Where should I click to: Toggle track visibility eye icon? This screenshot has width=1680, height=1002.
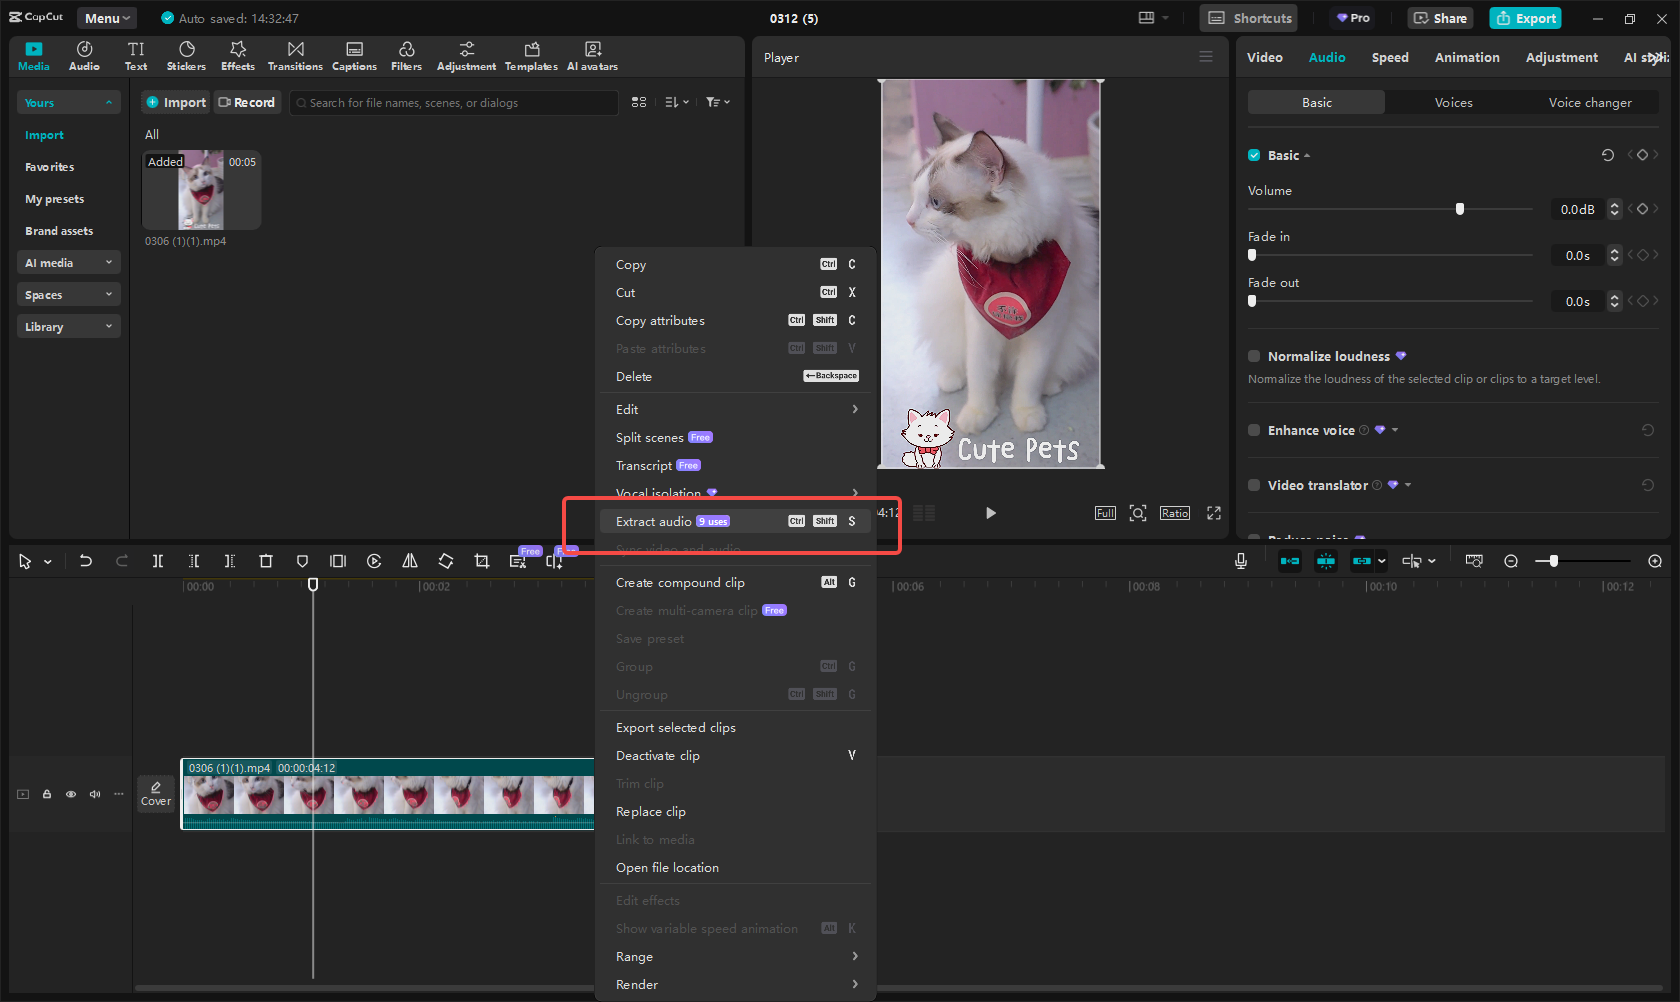71,794
